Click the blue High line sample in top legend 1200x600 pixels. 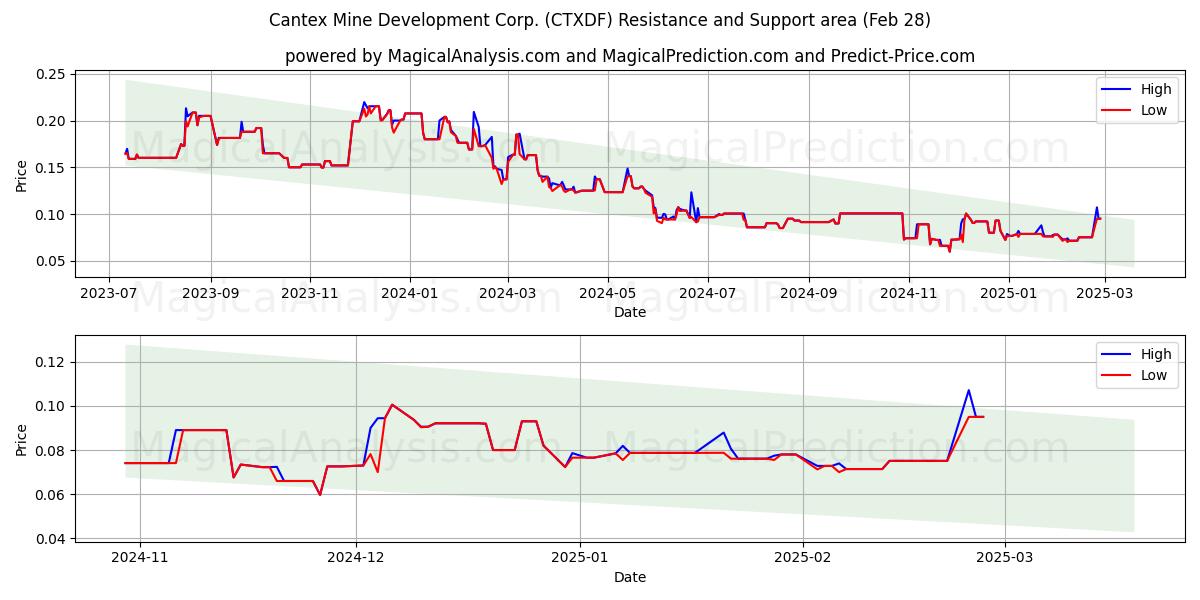coord(1118,90)
